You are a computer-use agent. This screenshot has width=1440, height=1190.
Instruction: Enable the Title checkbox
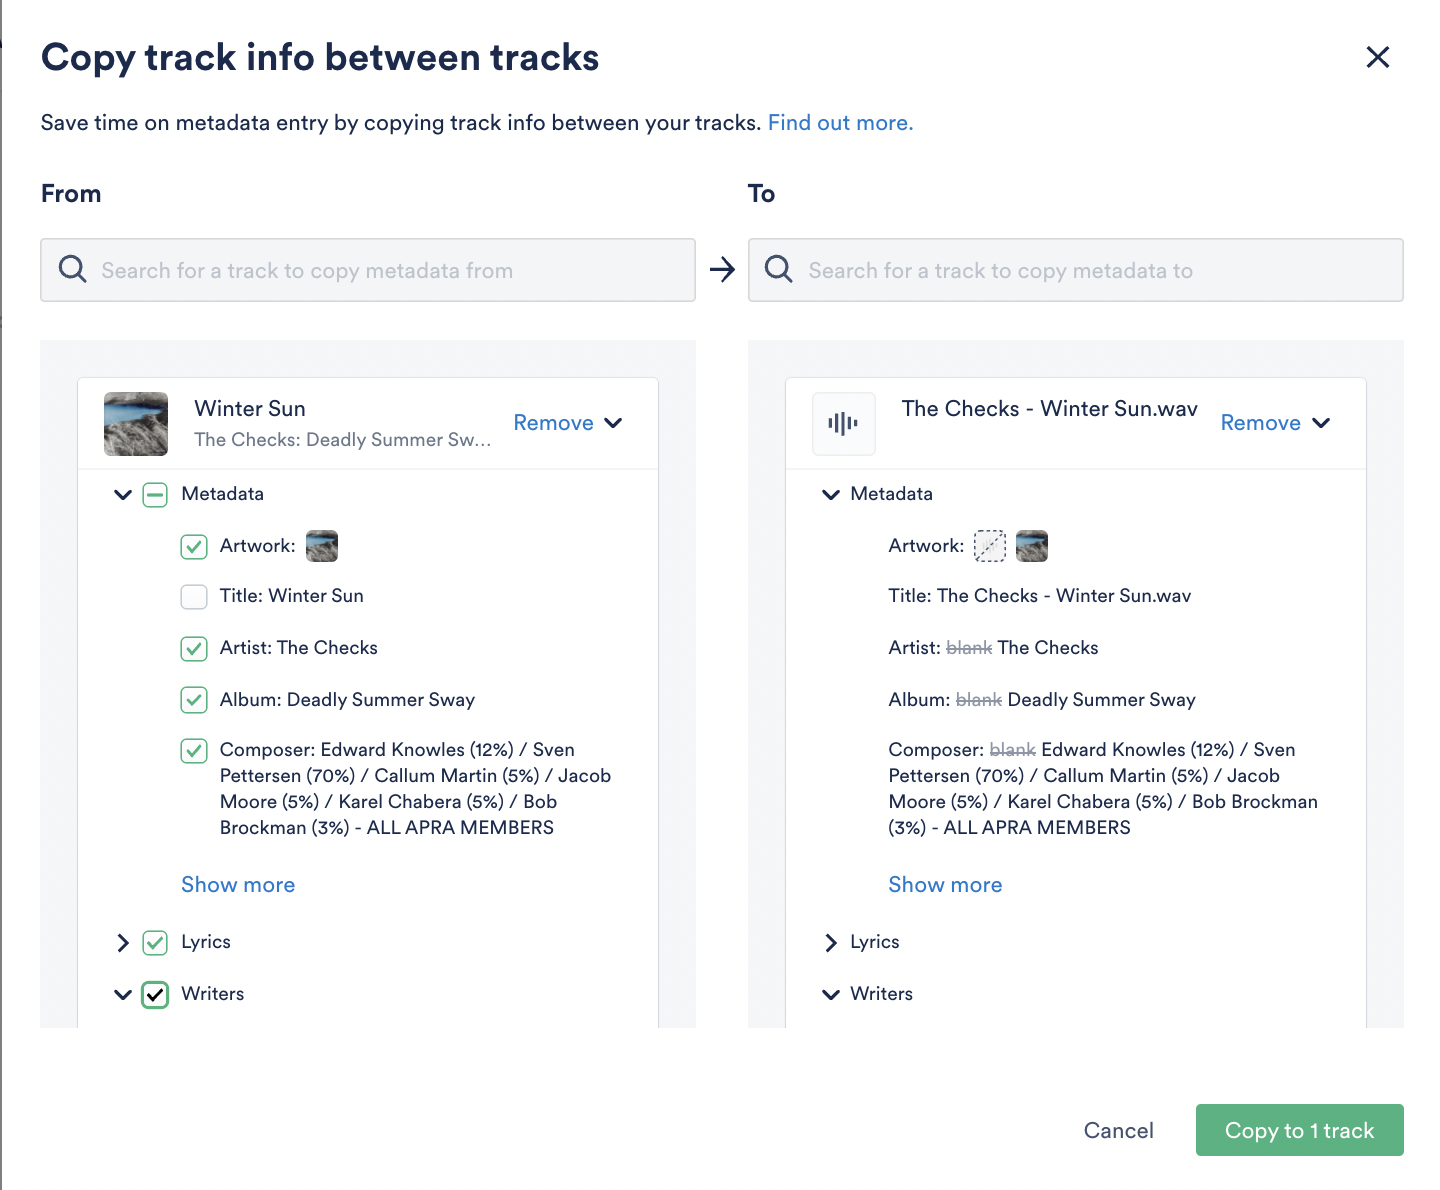(x=194, y=596)
